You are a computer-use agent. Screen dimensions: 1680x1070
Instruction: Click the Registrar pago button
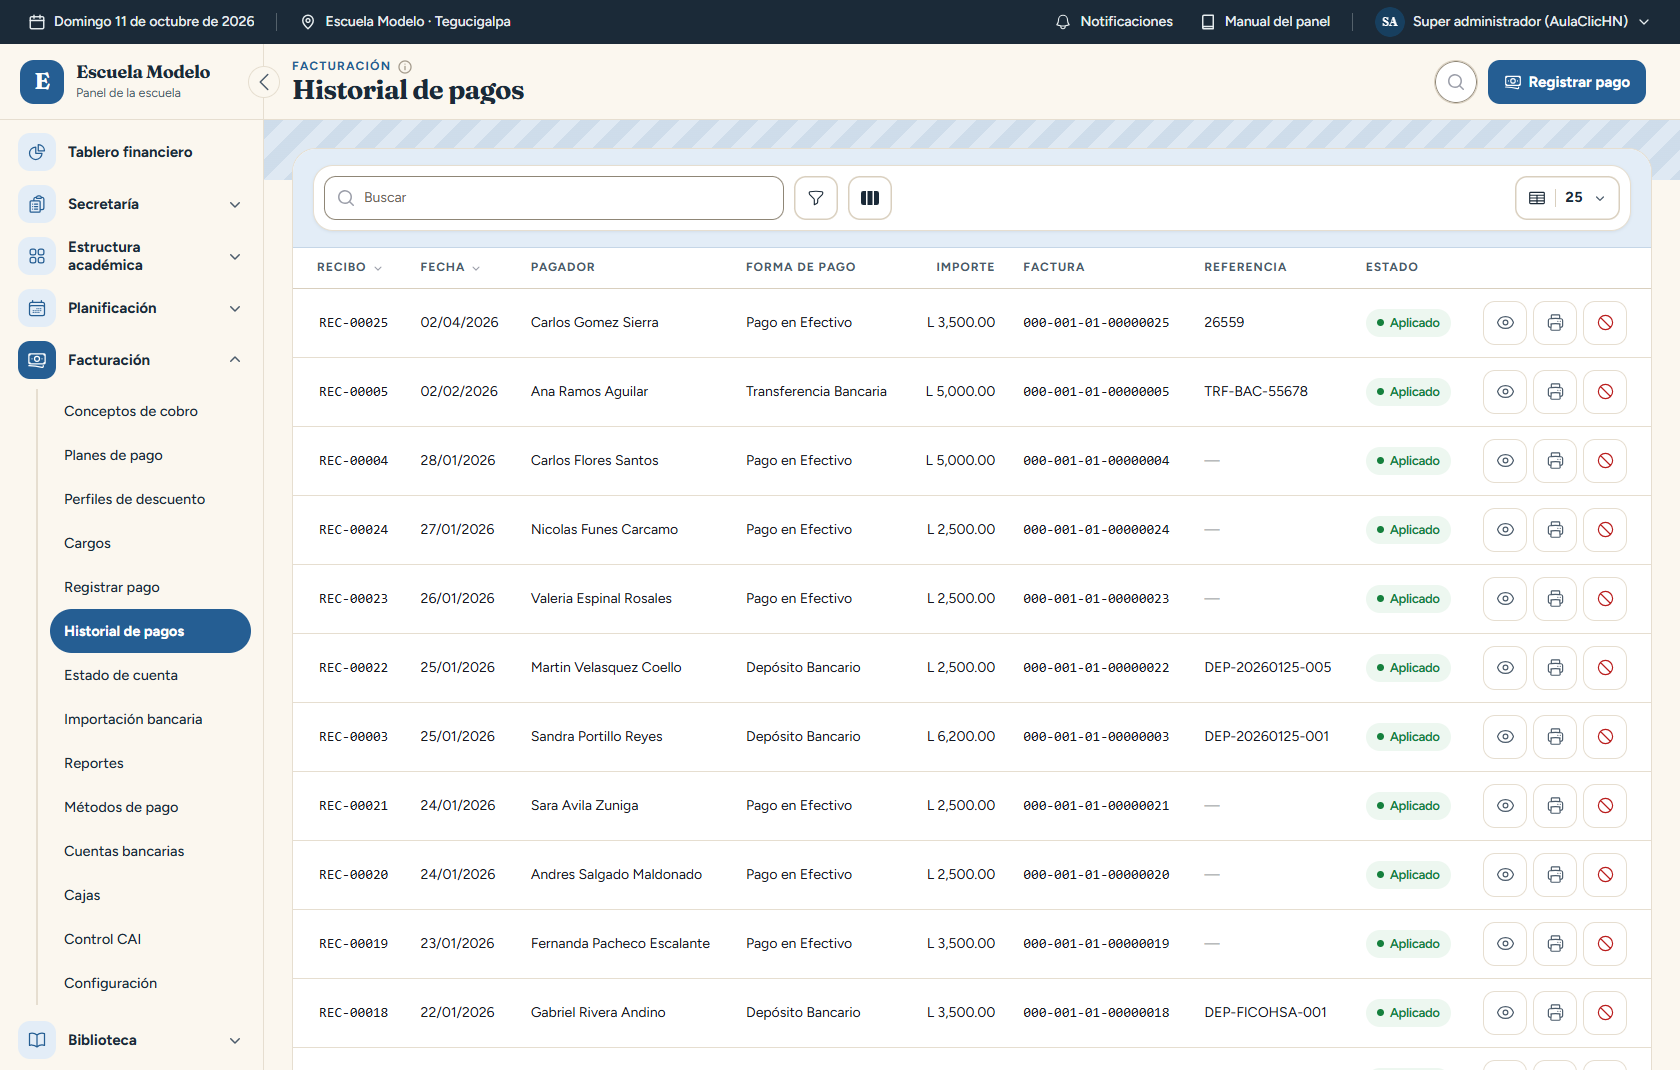(1566, 82)
